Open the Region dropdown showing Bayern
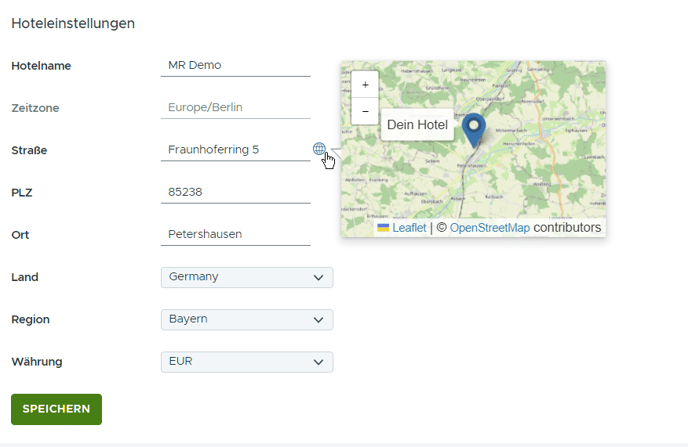The width and height of the screenshot is (688, 447). [x=247, y=319]
